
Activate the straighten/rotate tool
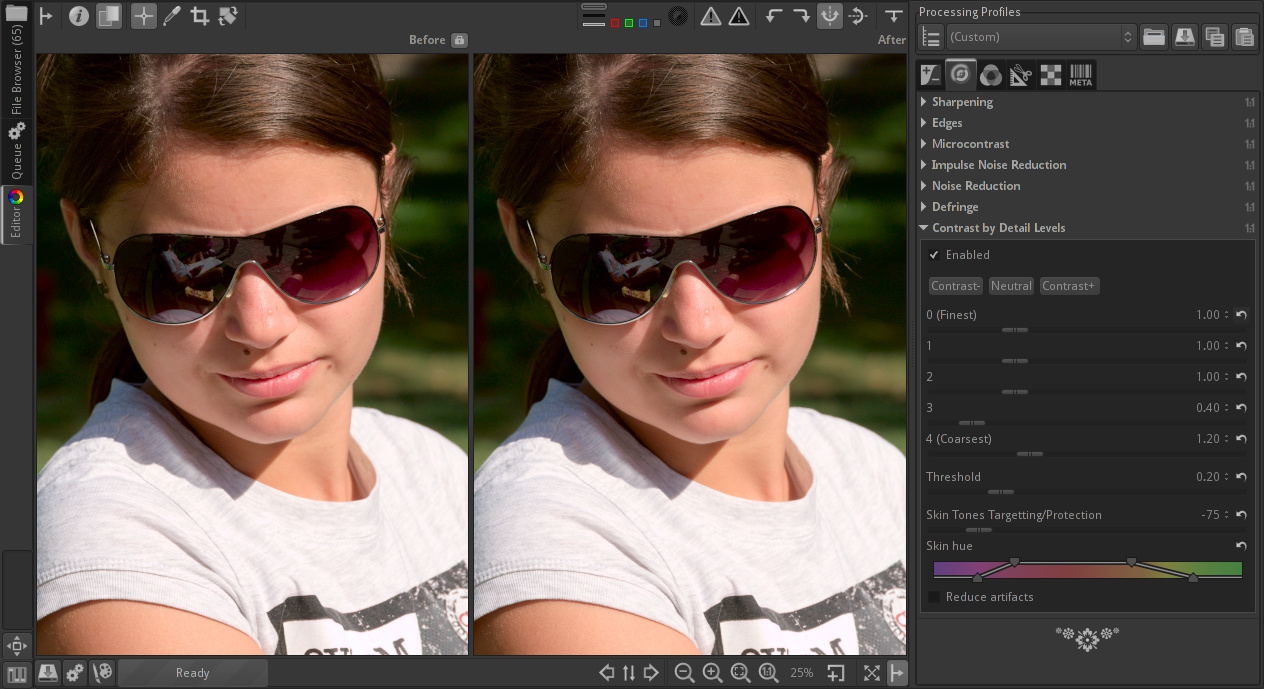point(227,16)
